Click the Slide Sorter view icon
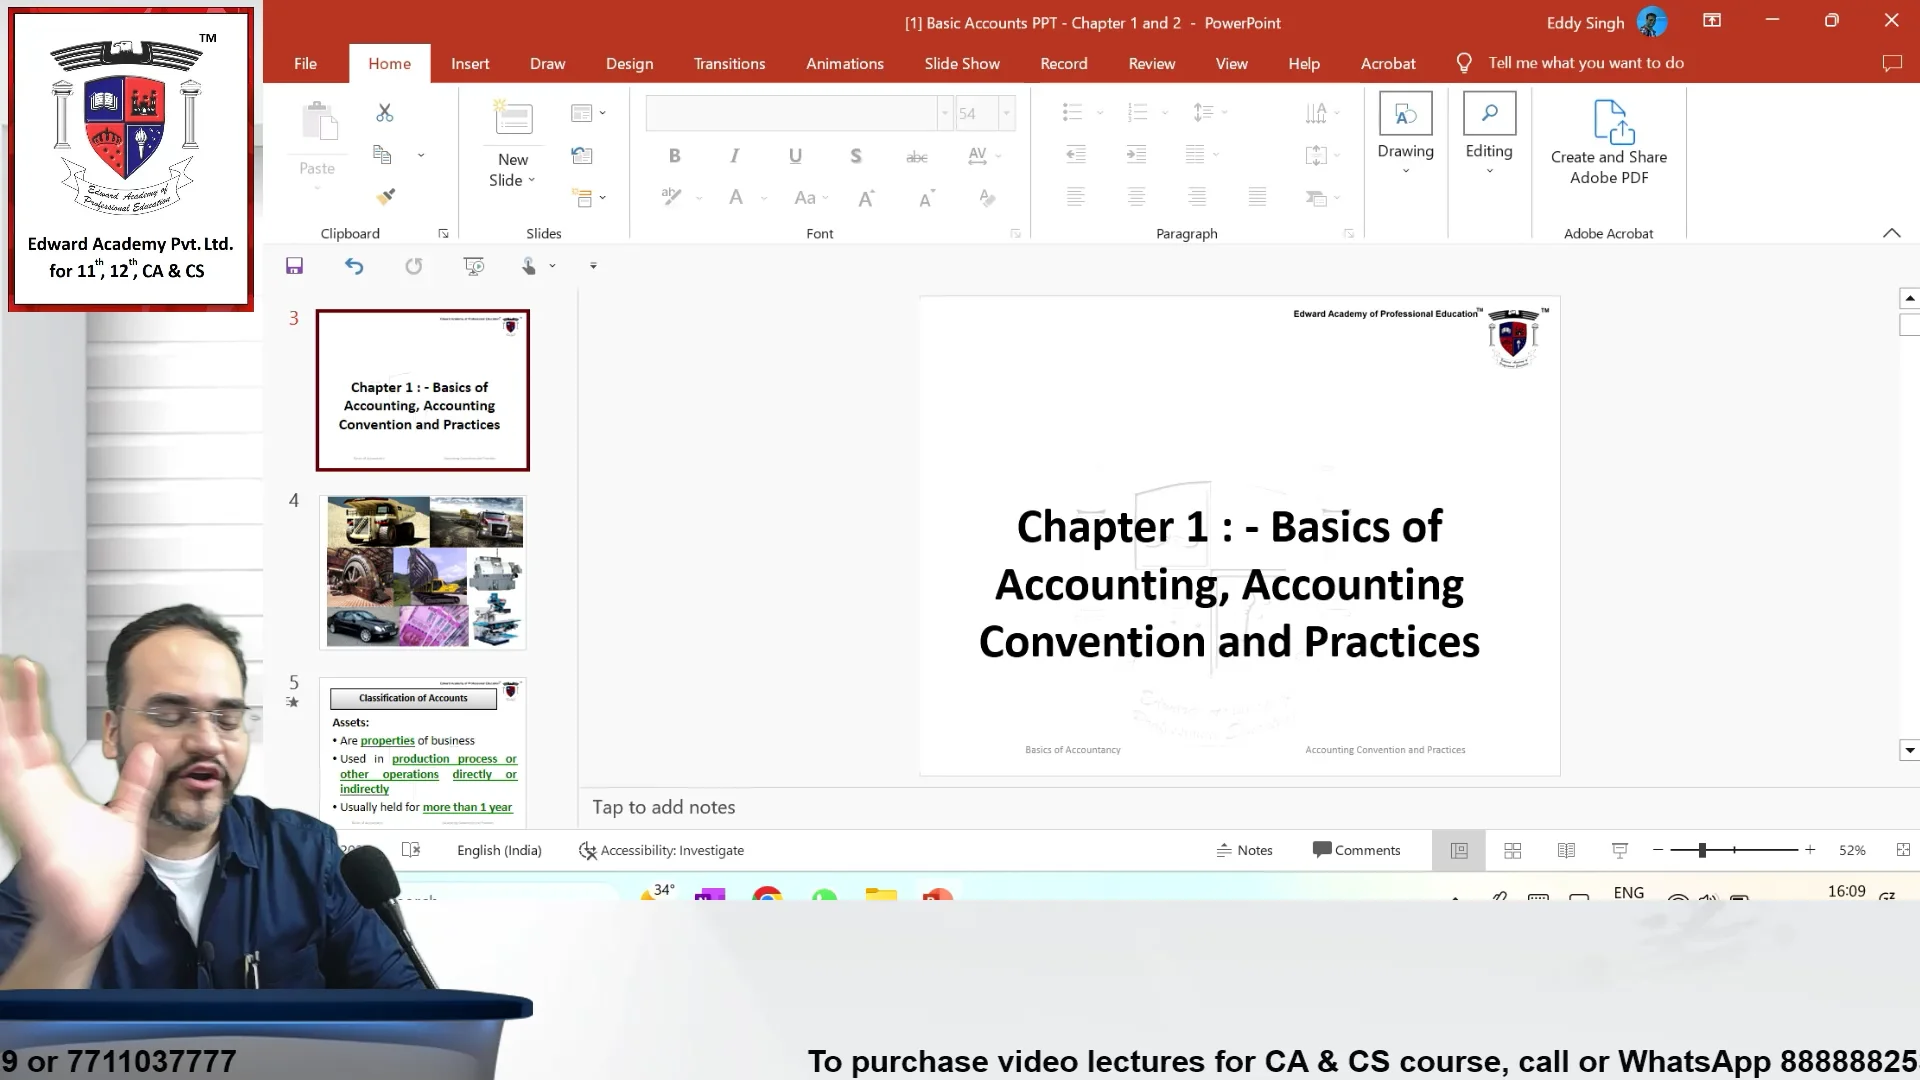Image resolution: width=1920 pixels, height=1080 pixels. pyautogui.click(x=1512, y=850)
